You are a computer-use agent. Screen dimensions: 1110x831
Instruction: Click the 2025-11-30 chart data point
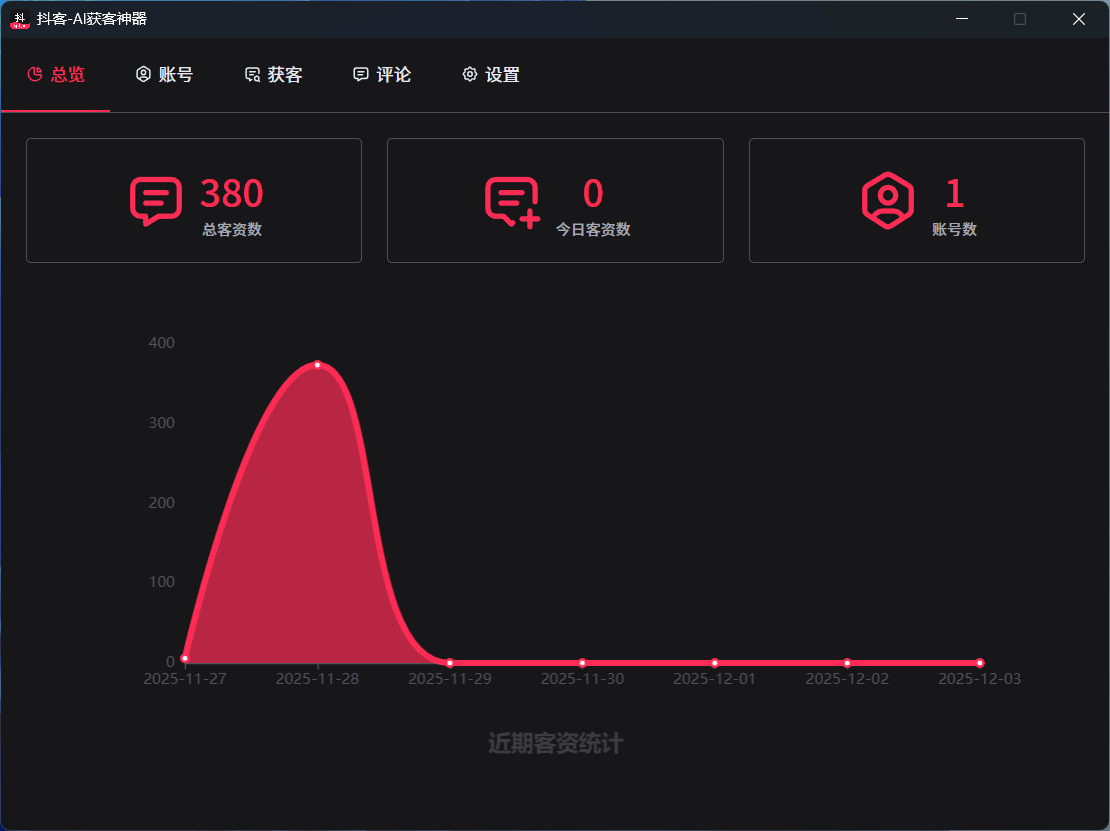click(582, 663)
